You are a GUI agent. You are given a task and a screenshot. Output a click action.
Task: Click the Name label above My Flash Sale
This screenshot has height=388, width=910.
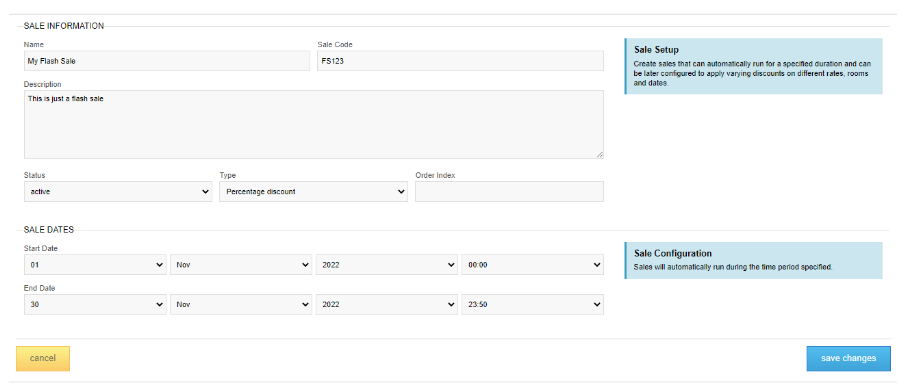click(x=34, y=45)
